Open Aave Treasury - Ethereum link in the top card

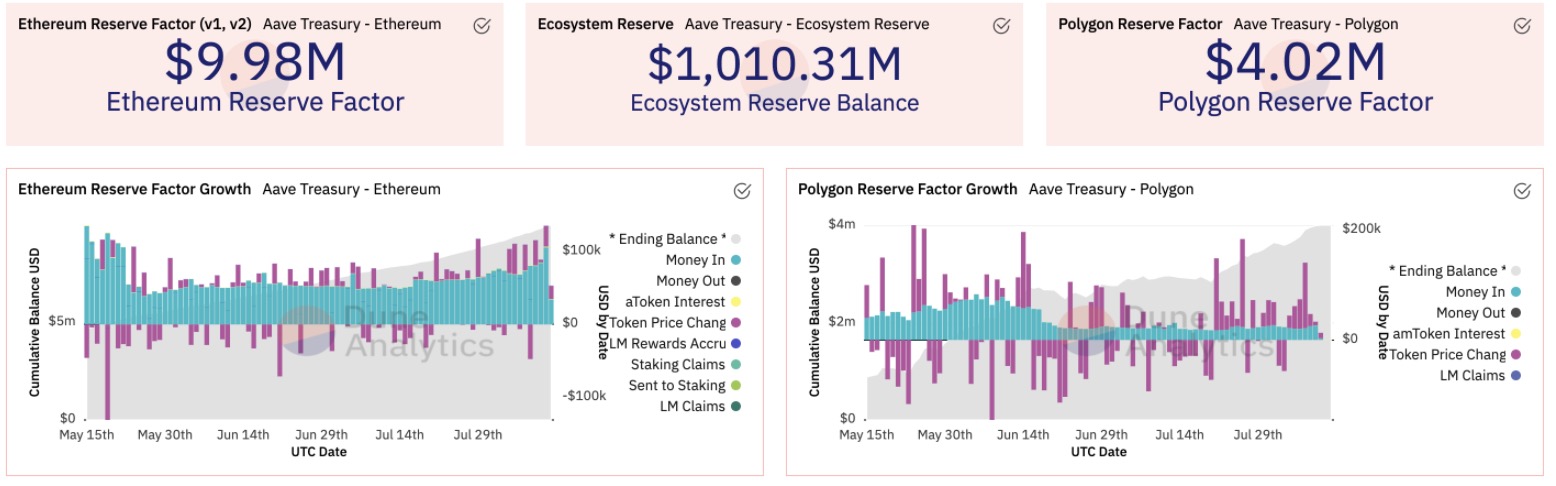[x=352, y=24]
